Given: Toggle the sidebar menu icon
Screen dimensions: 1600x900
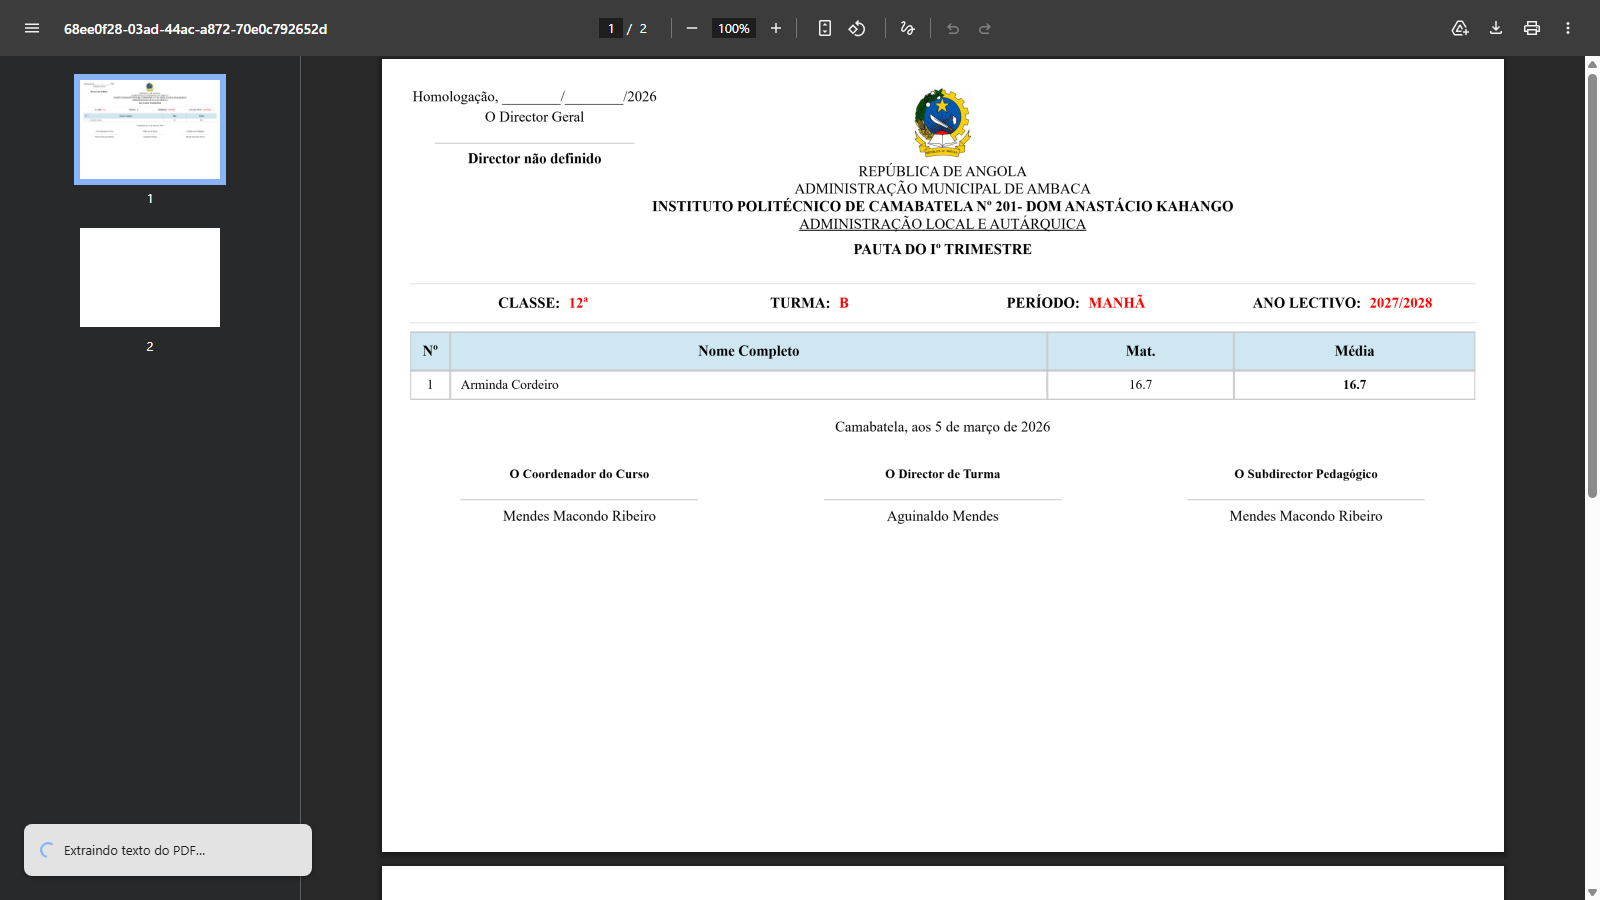Looking at the screenshot, I should click(32, 28).
